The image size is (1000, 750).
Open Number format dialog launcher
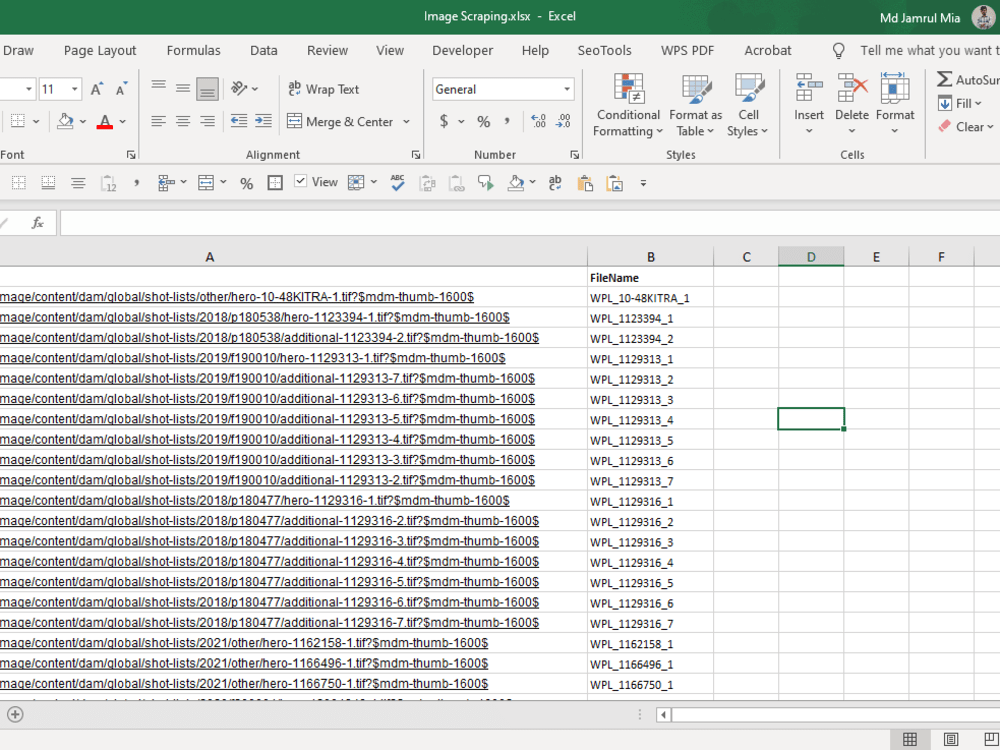point(575,155)
